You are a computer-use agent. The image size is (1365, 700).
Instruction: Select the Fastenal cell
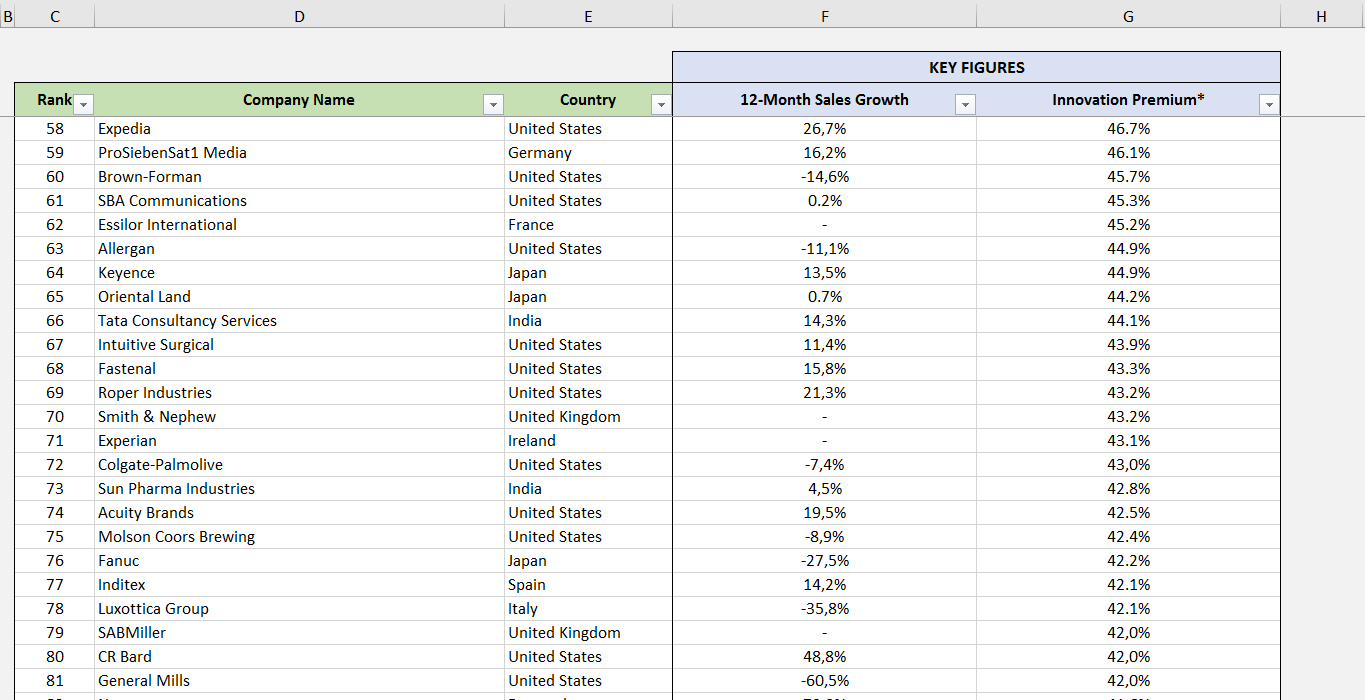pyautogui.click(x=300, y=369)
